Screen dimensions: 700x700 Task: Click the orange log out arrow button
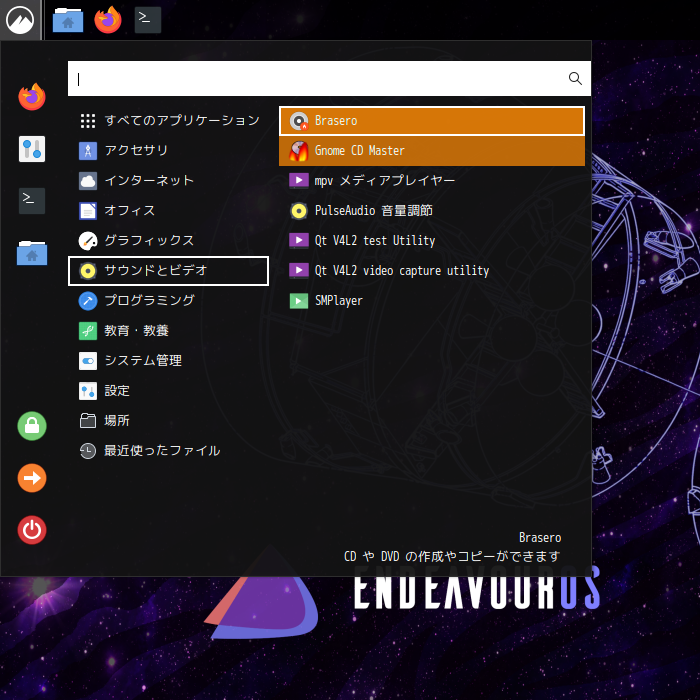click(32, 478)
